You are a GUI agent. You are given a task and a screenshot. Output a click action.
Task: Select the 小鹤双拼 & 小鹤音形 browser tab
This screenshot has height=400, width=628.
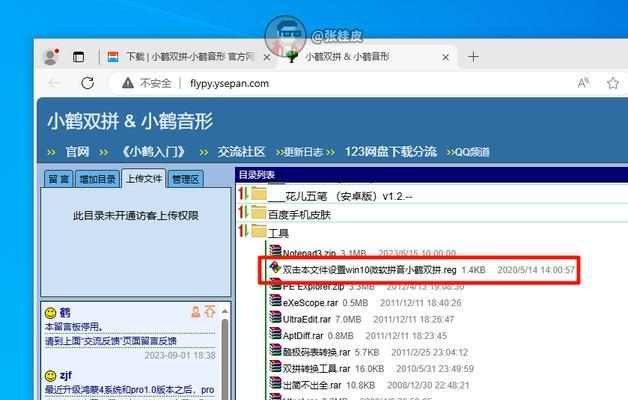(x=367, y=57)
